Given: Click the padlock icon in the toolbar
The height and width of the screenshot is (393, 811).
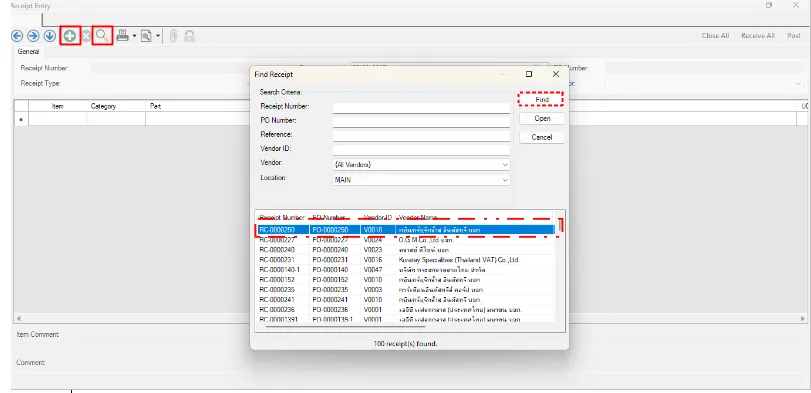Looking at the screenshot, I should point(190,36).
